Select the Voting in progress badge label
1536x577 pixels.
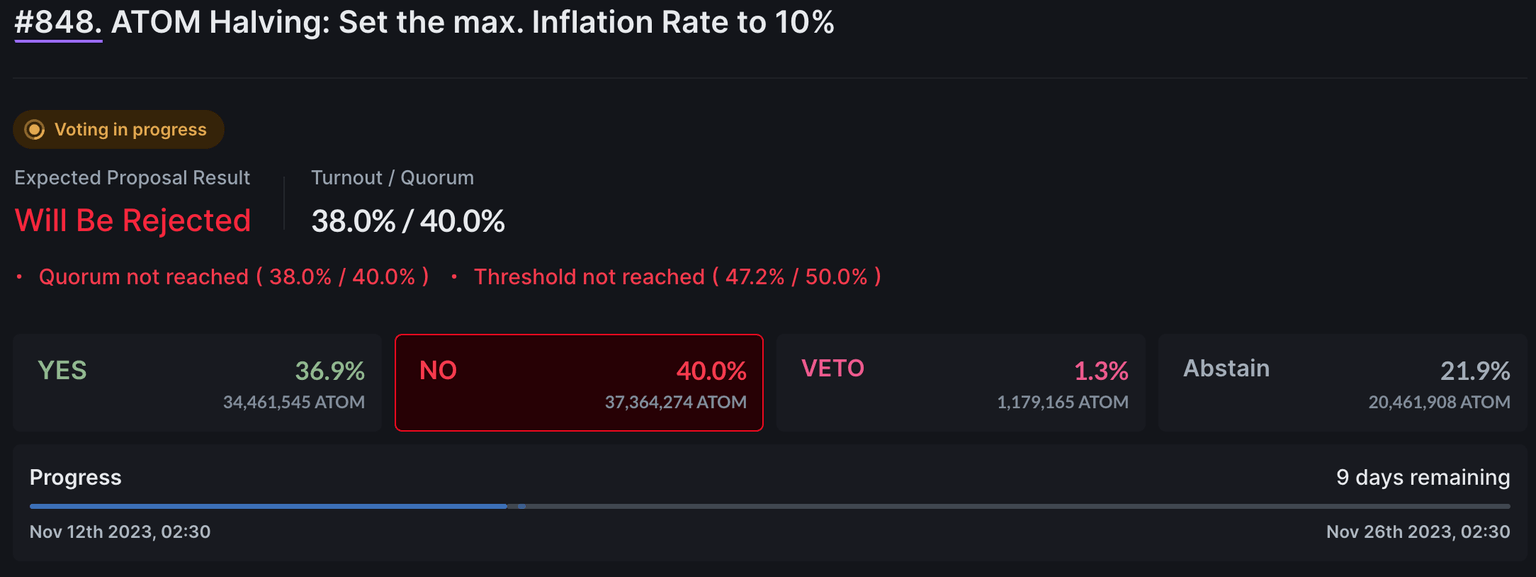130,130
